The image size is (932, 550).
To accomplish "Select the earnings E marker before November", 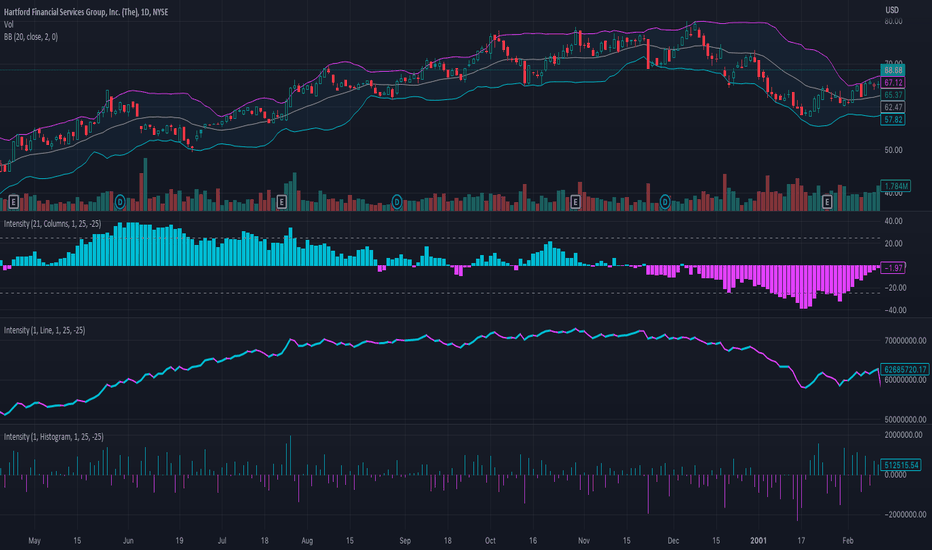I will pyautogui.click(x=575, y=202).
